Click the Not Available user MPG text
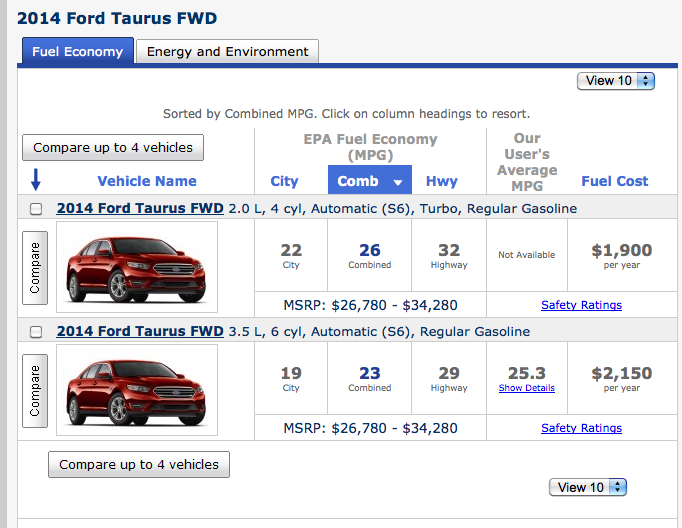Image resolution: width=682 pixels, height=528 pixels. pos(527,255)
